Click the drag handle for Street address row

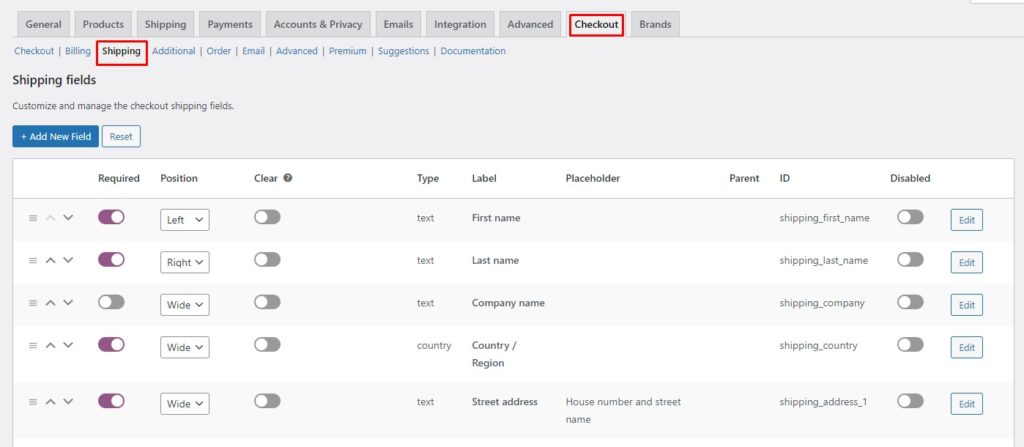(x=33, y=401)
